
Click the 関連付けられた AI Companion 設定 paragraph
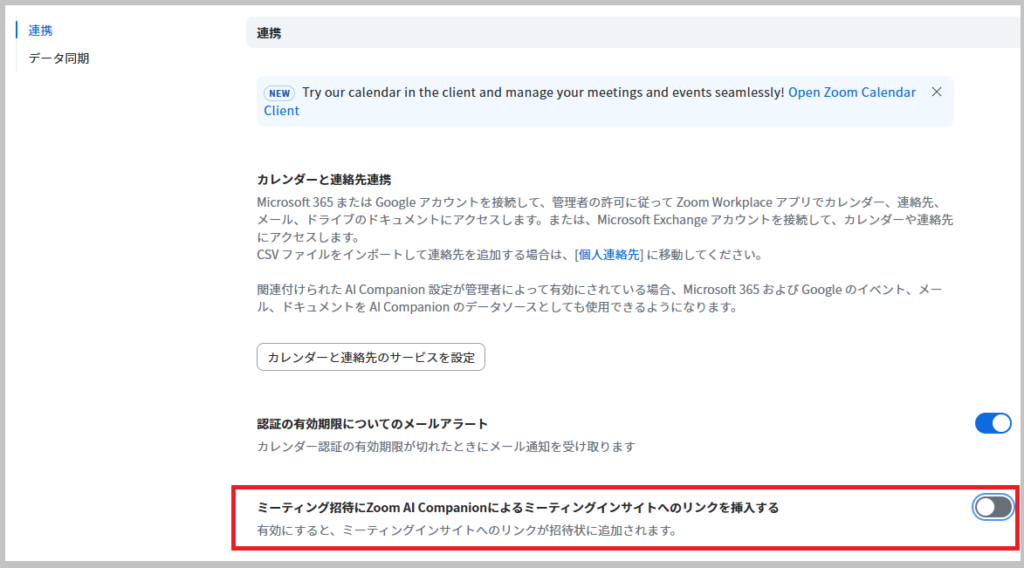point(598,298)
